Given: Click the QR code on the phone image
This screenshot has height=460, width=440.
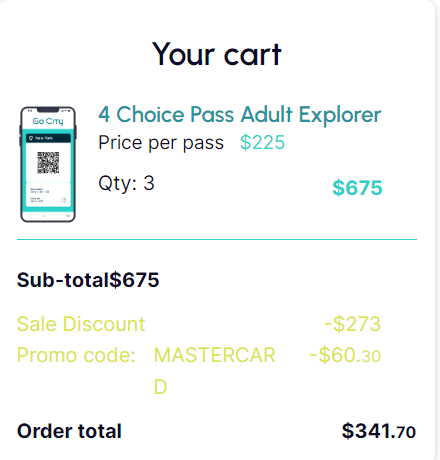Looking at the screenshot, I should [x=48, y=163].
